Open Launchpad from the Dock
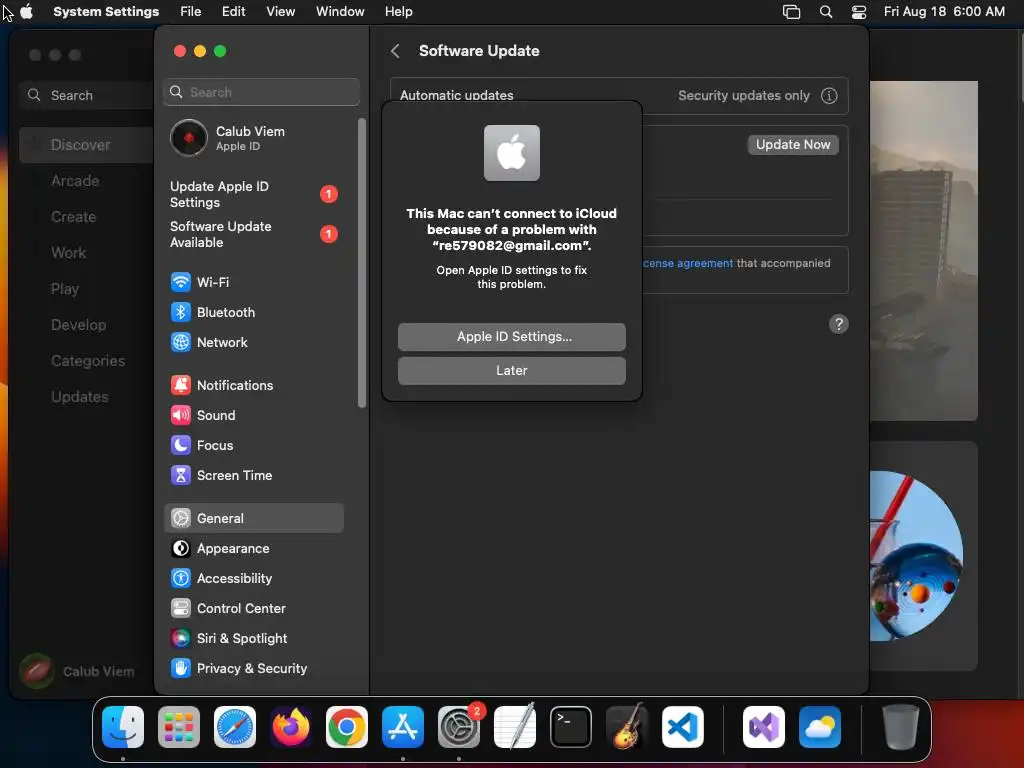Screen dimensions: 1024x768 (x=179, y=727)
